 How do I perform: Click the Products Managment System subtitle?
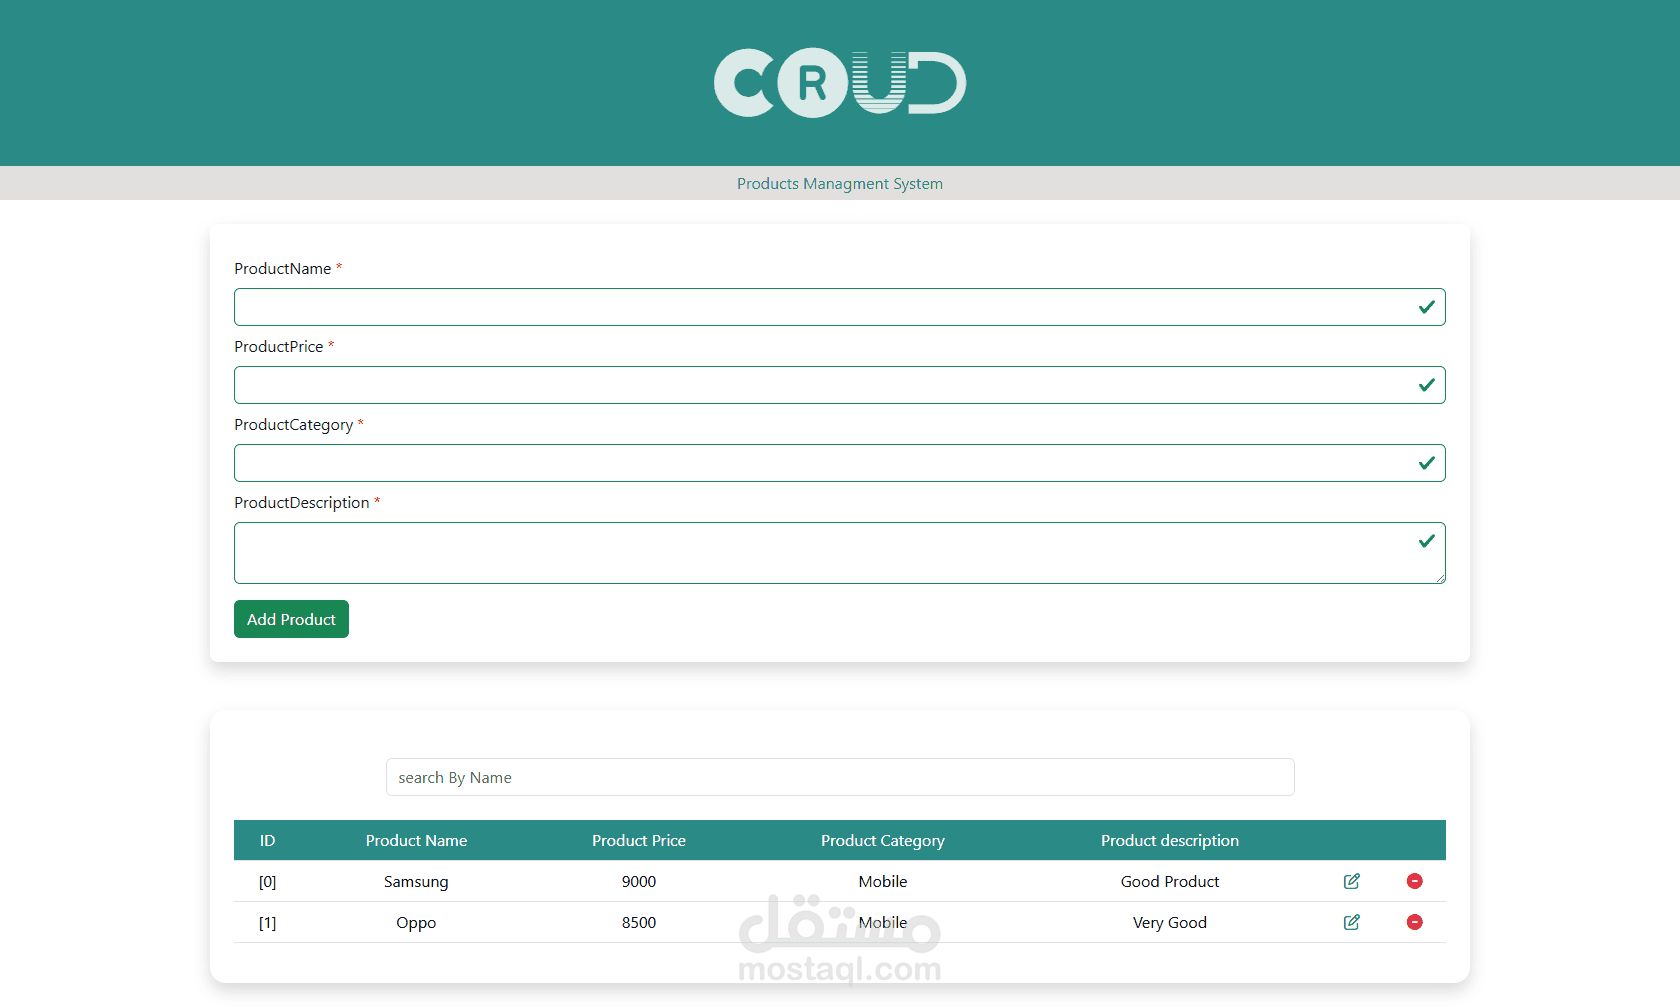coord(840,184)
